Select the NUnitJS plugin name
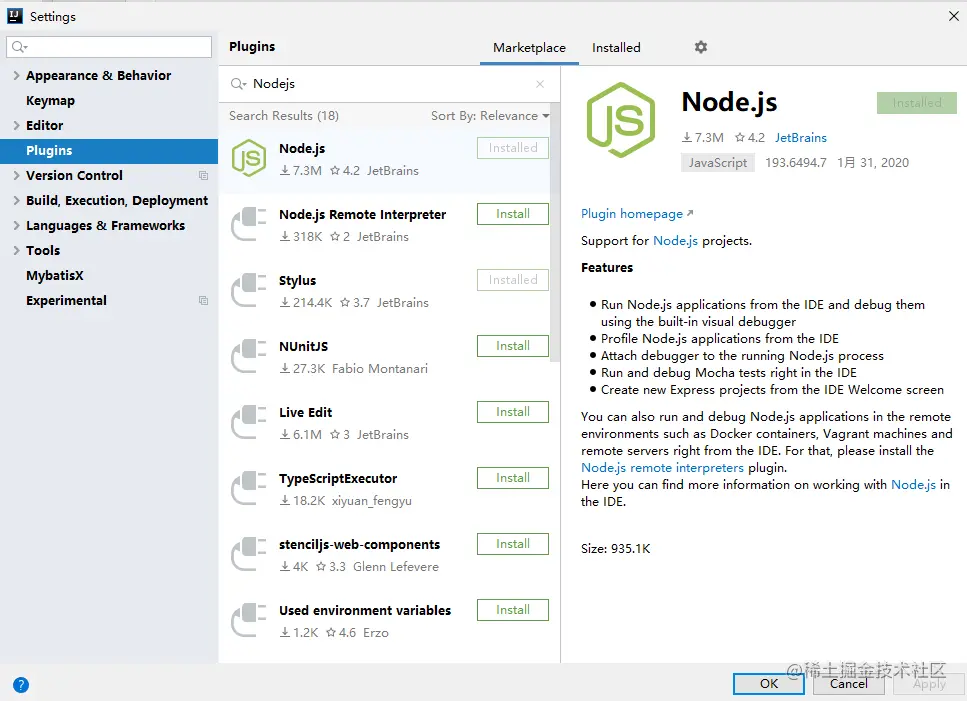Screen dimensions: 967x701 (303, 346)
